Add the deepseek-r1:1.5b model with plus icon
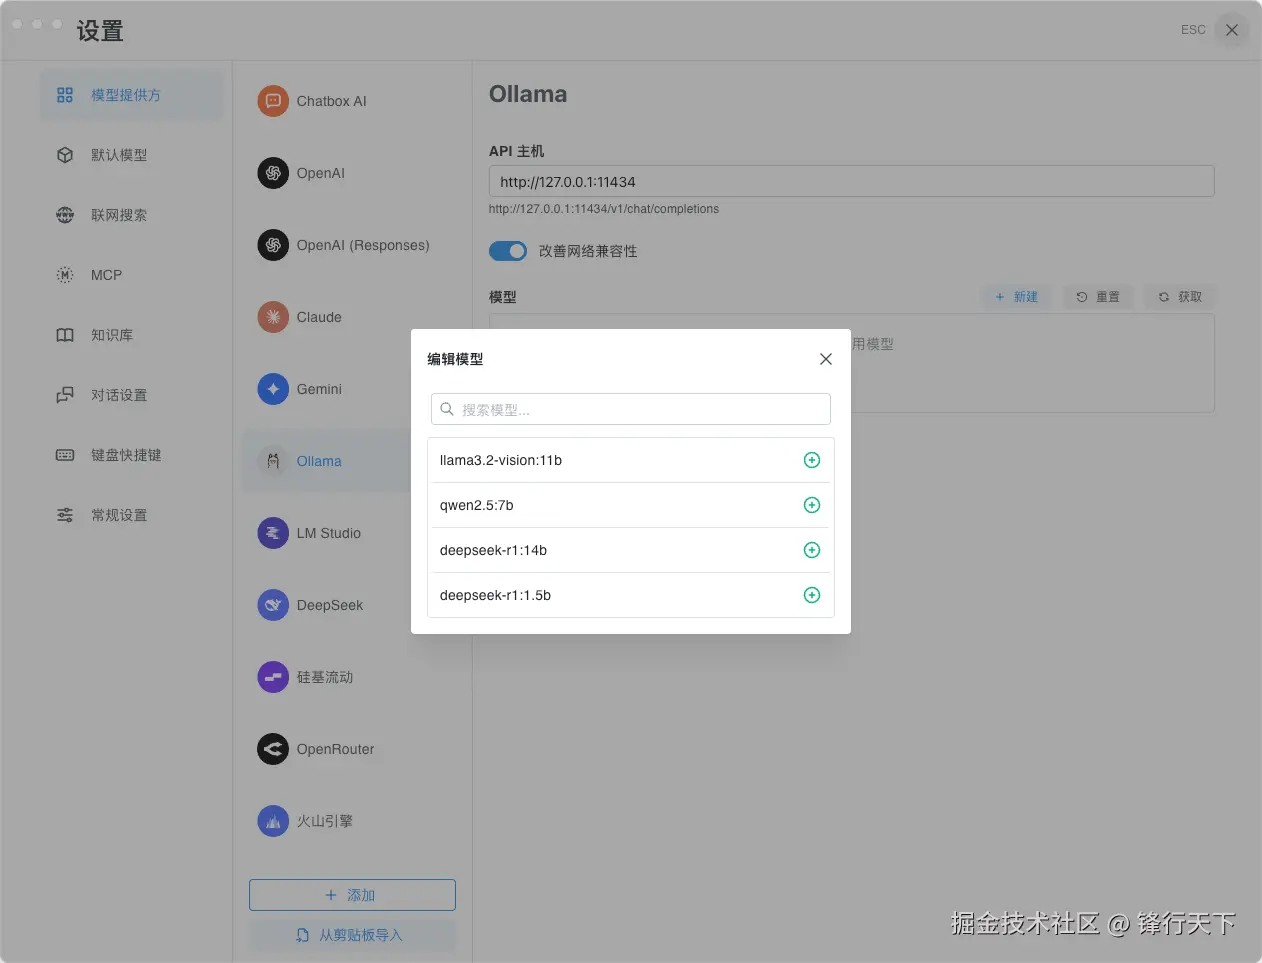This screenshot has width=1262, height=963. (x=812, y=595)
